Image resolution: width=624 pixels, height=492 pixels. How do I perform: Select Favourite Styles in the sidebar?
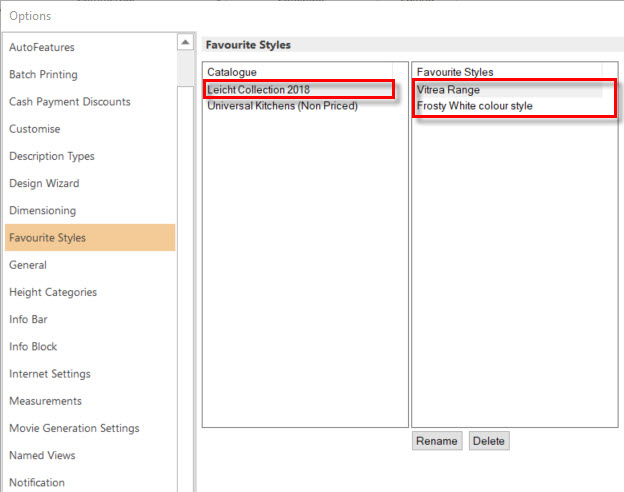90,238
